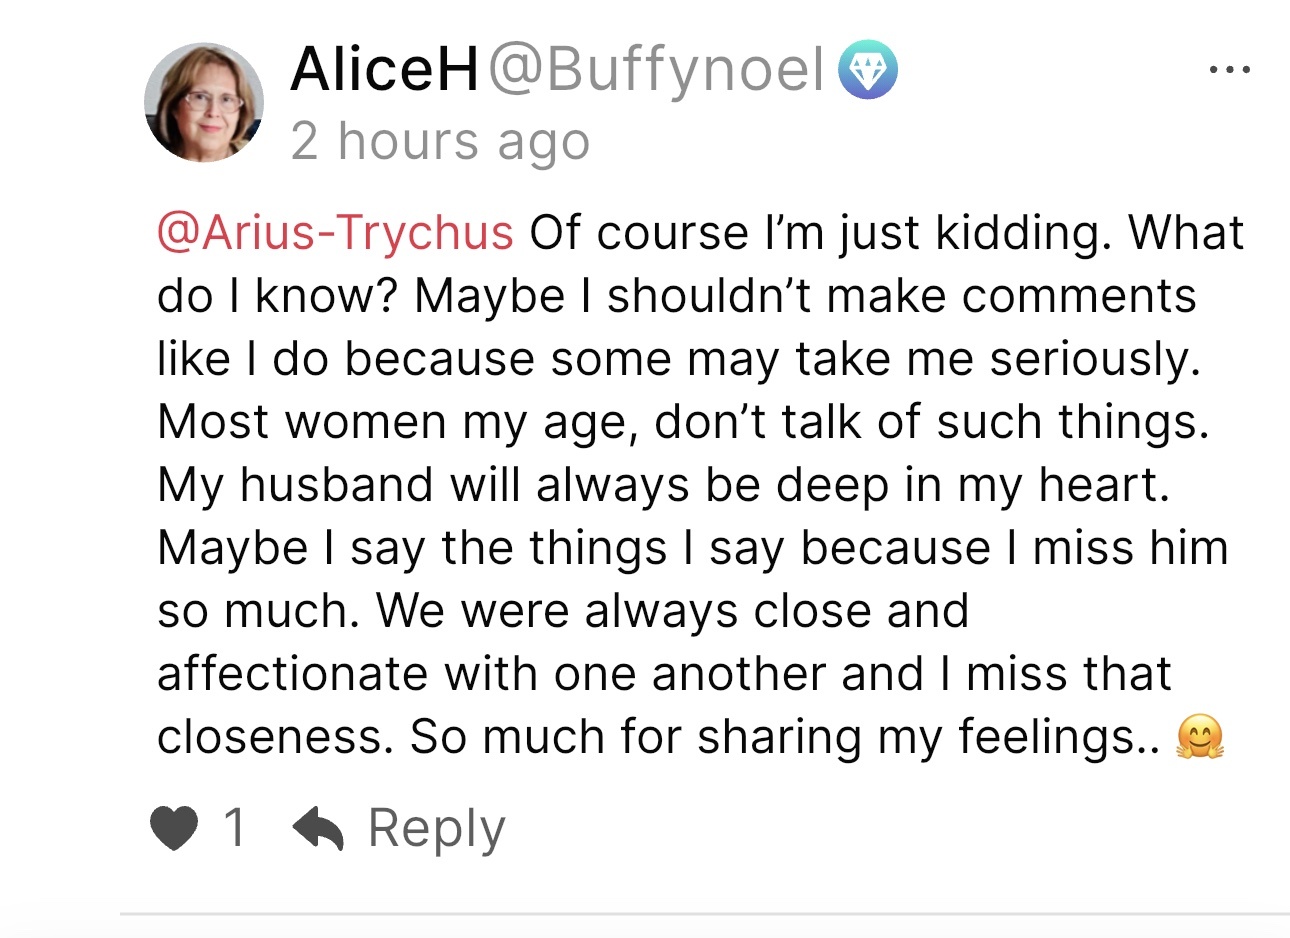Image resolution: width=1290 pixels, height=938 pixels.
Task: Click the phrase "because some may take me seriously"
Action: (x=772, y=359)
